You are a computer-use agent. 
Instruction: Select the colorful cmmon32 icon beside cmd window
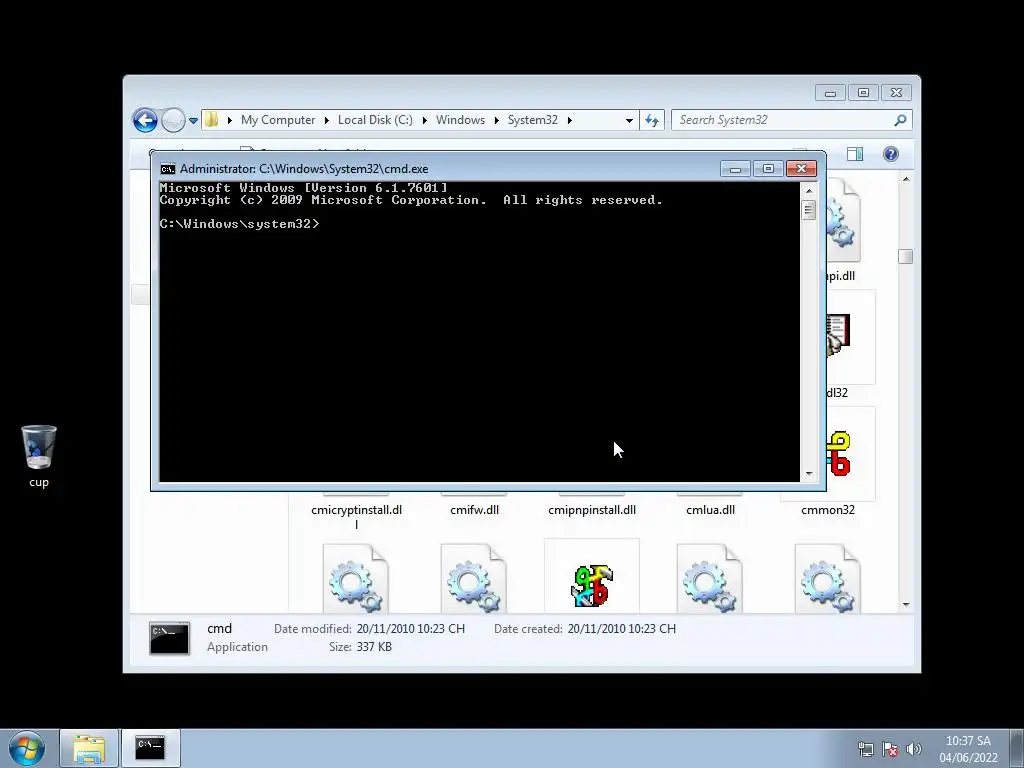[x=839, y=453]
